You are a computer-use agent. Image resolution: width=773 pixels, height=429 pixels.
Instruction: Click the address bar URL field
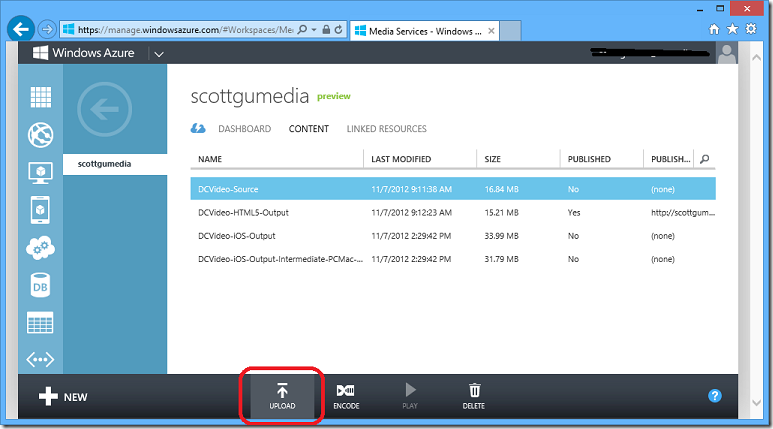(x=185, y=30)
